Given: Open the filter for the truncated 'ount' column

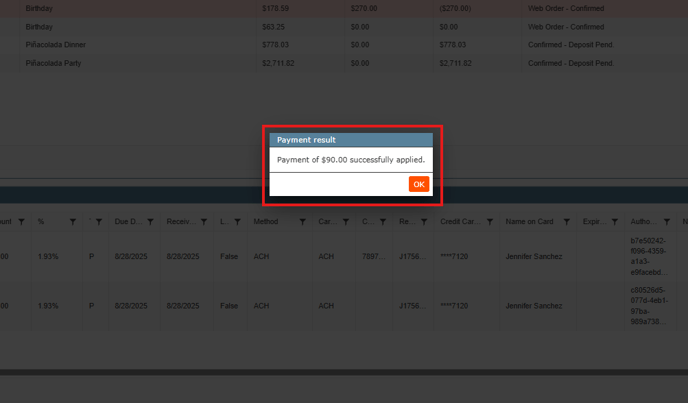Looking at the screenshot, I should pyautogui.click(x=21, y=222).
